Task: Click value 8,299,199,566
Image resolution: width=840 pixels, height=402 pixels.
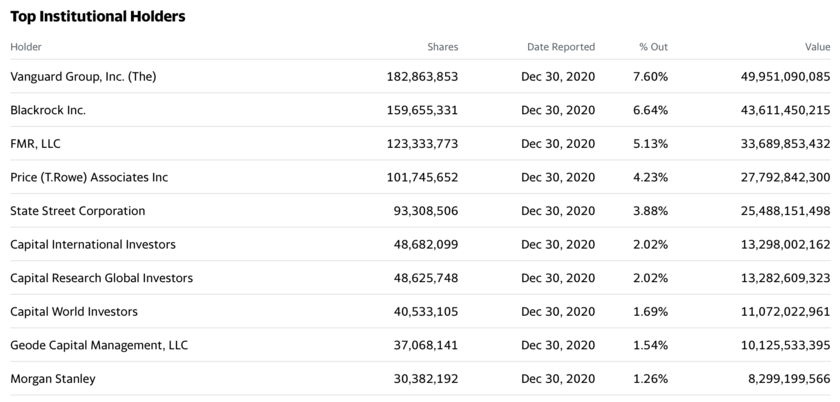Action: pos(789,379)
